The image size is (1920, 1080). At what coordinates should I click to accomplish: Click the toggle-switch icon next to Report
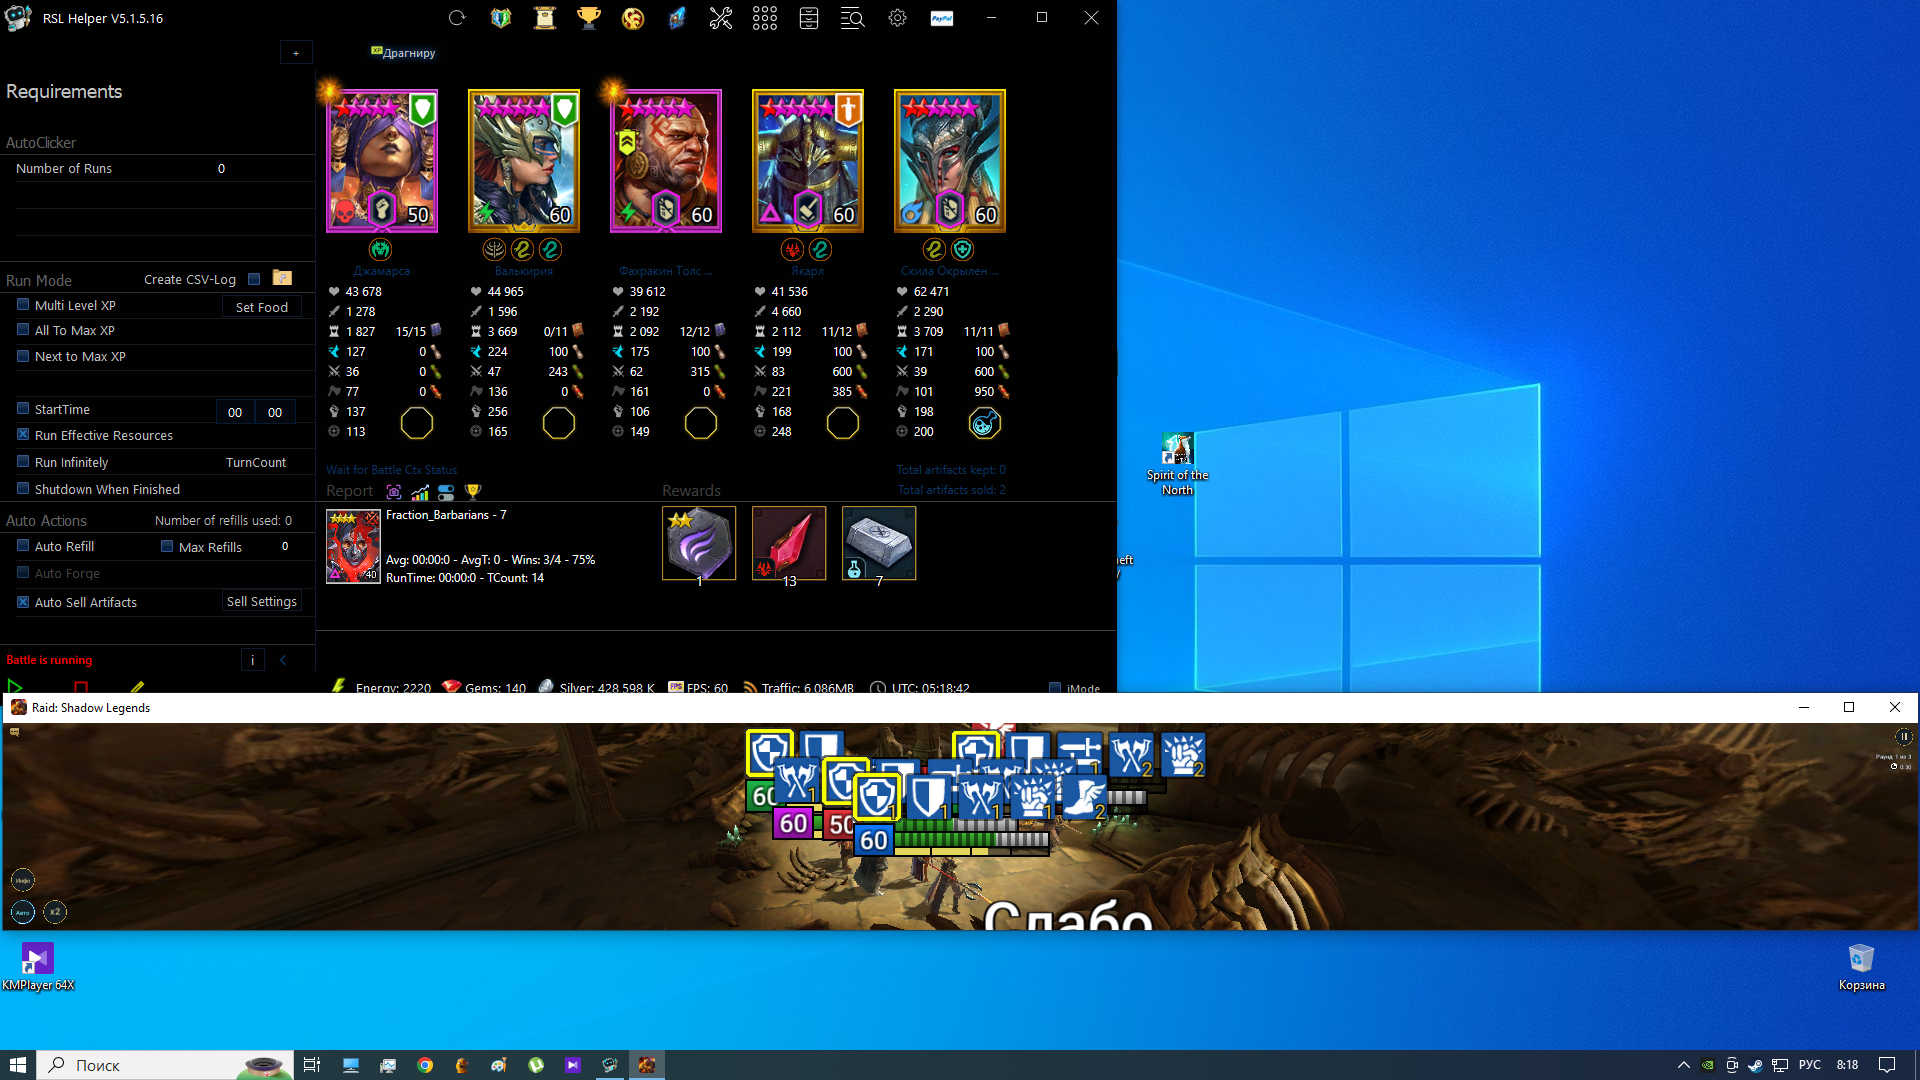(x=446, y=492)
